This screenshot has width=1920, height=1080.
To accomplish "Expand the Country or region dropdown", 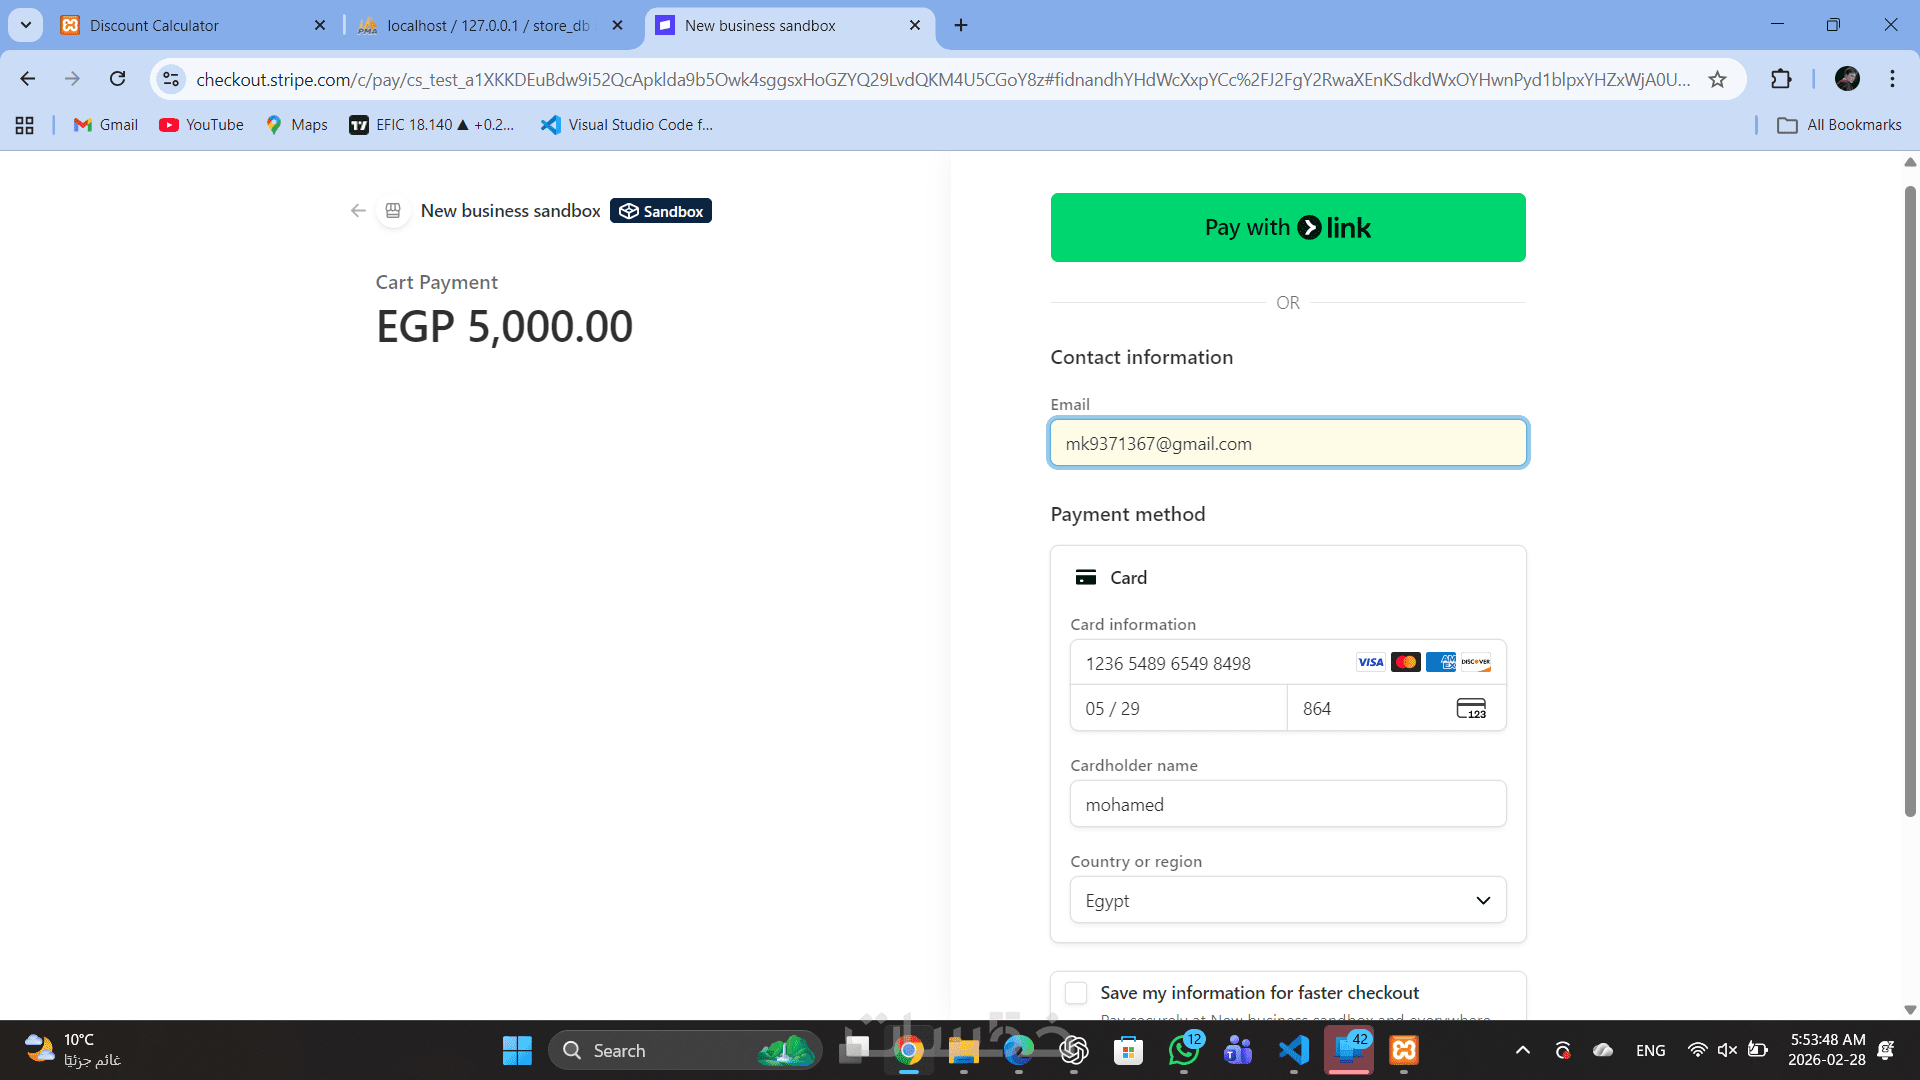I will [1288, 900].
